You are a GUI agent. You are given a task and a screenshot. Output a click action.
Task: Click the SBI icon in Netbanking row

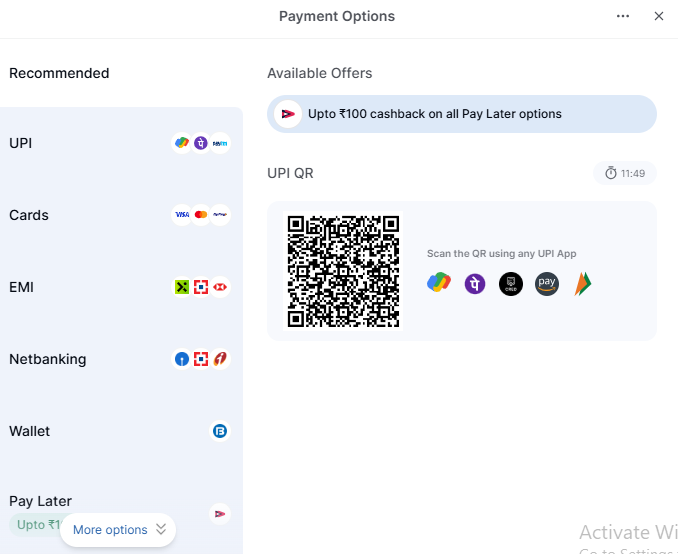[x=182, y=359]
